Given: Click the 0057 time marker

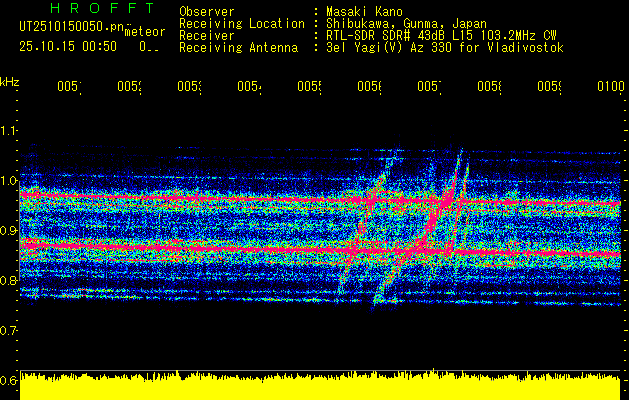Looking at the screenshot, I should point(430,86).
